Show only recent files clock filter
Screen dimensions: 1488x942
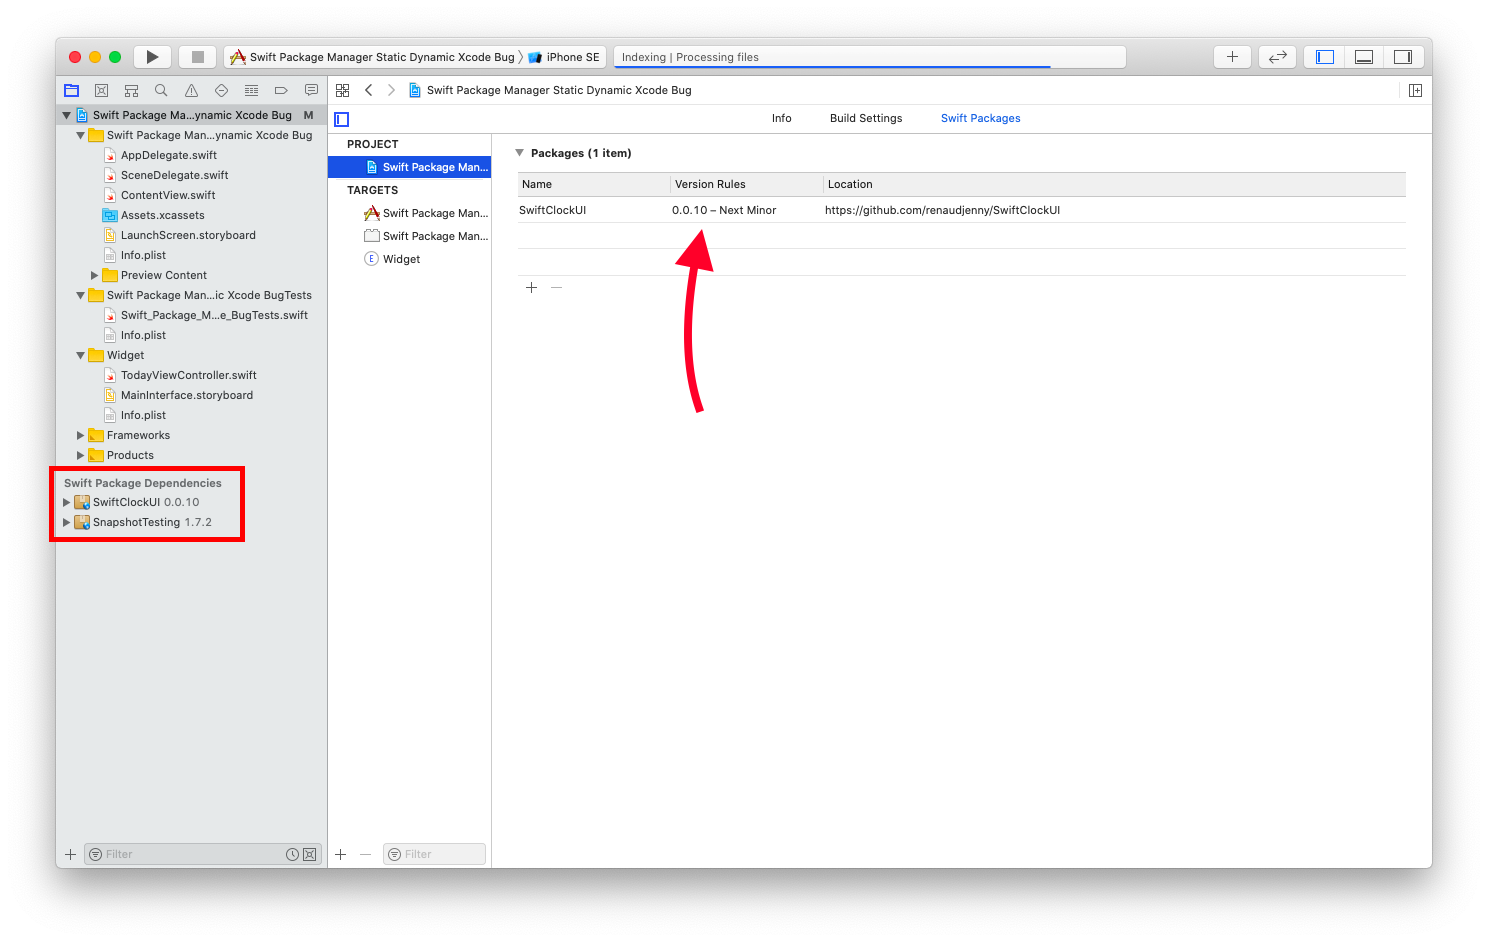coord(292,854)
